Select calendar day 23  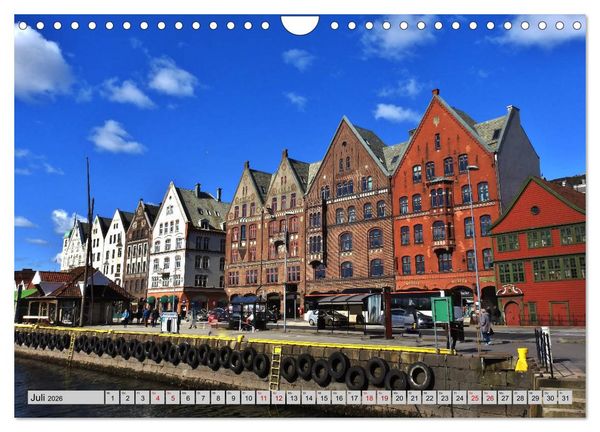tap(445, 398)
